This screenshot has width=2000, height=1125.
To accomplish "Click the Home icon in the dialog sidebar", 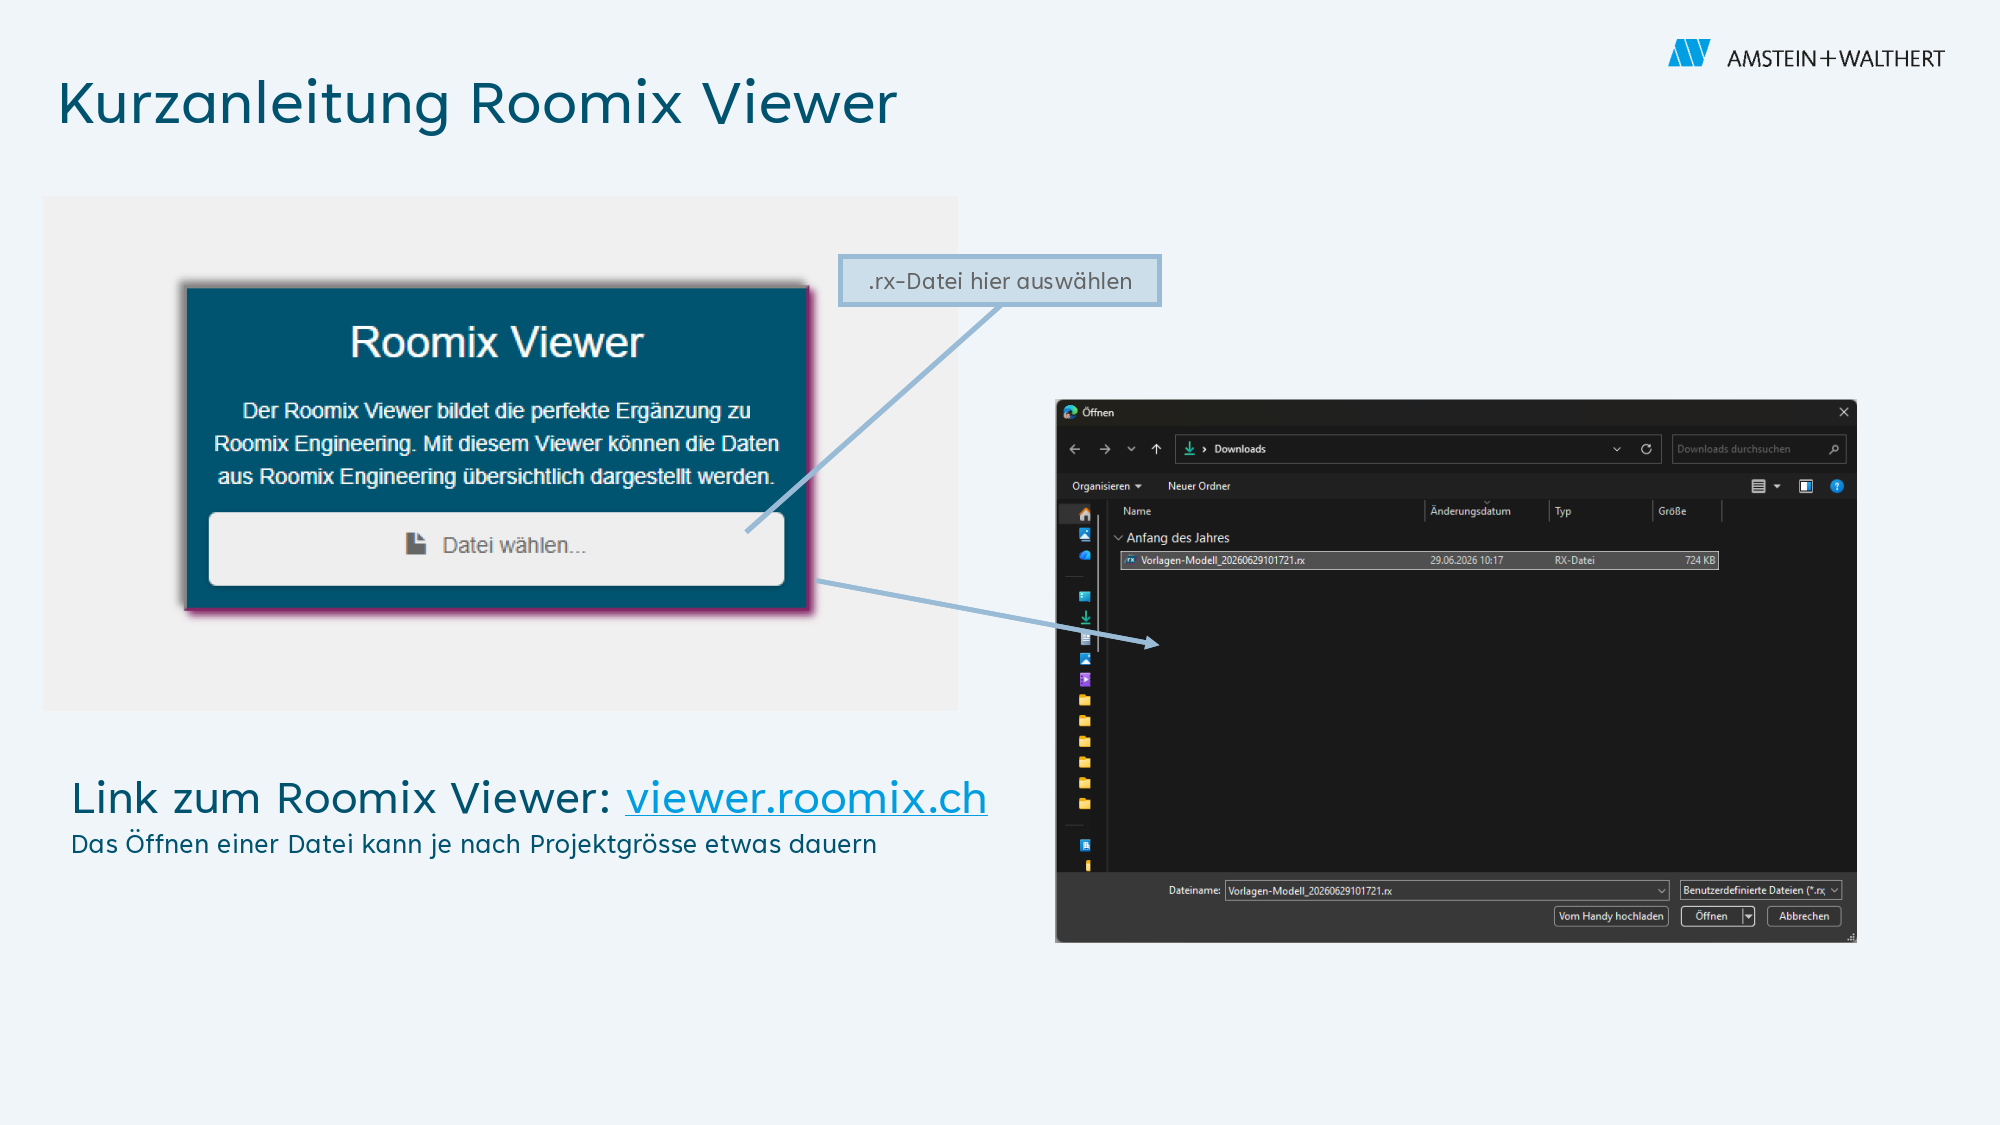I will 1085,514.
